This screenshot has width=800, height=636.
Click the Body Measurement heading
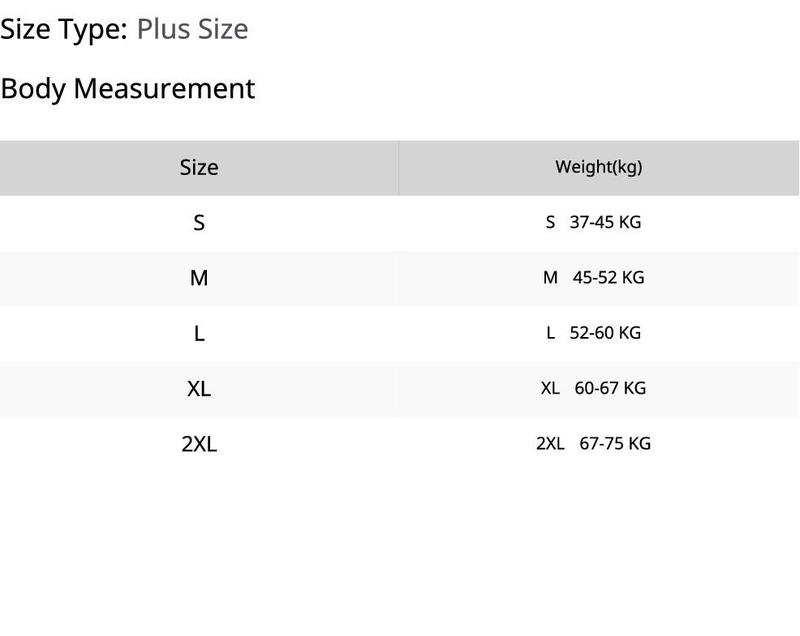tap(128, 89)
